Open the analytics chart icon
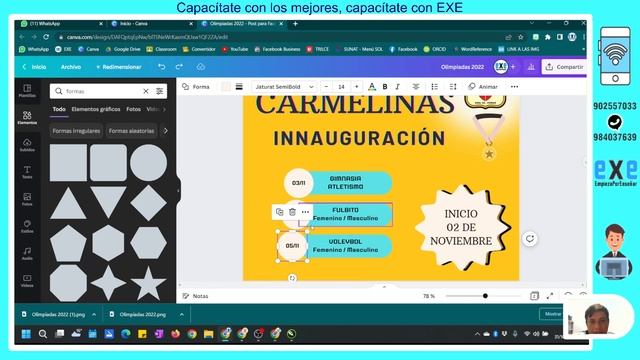The width and height of the screenshot is (640, 360). pyautogui.click(x=531, y=67)
